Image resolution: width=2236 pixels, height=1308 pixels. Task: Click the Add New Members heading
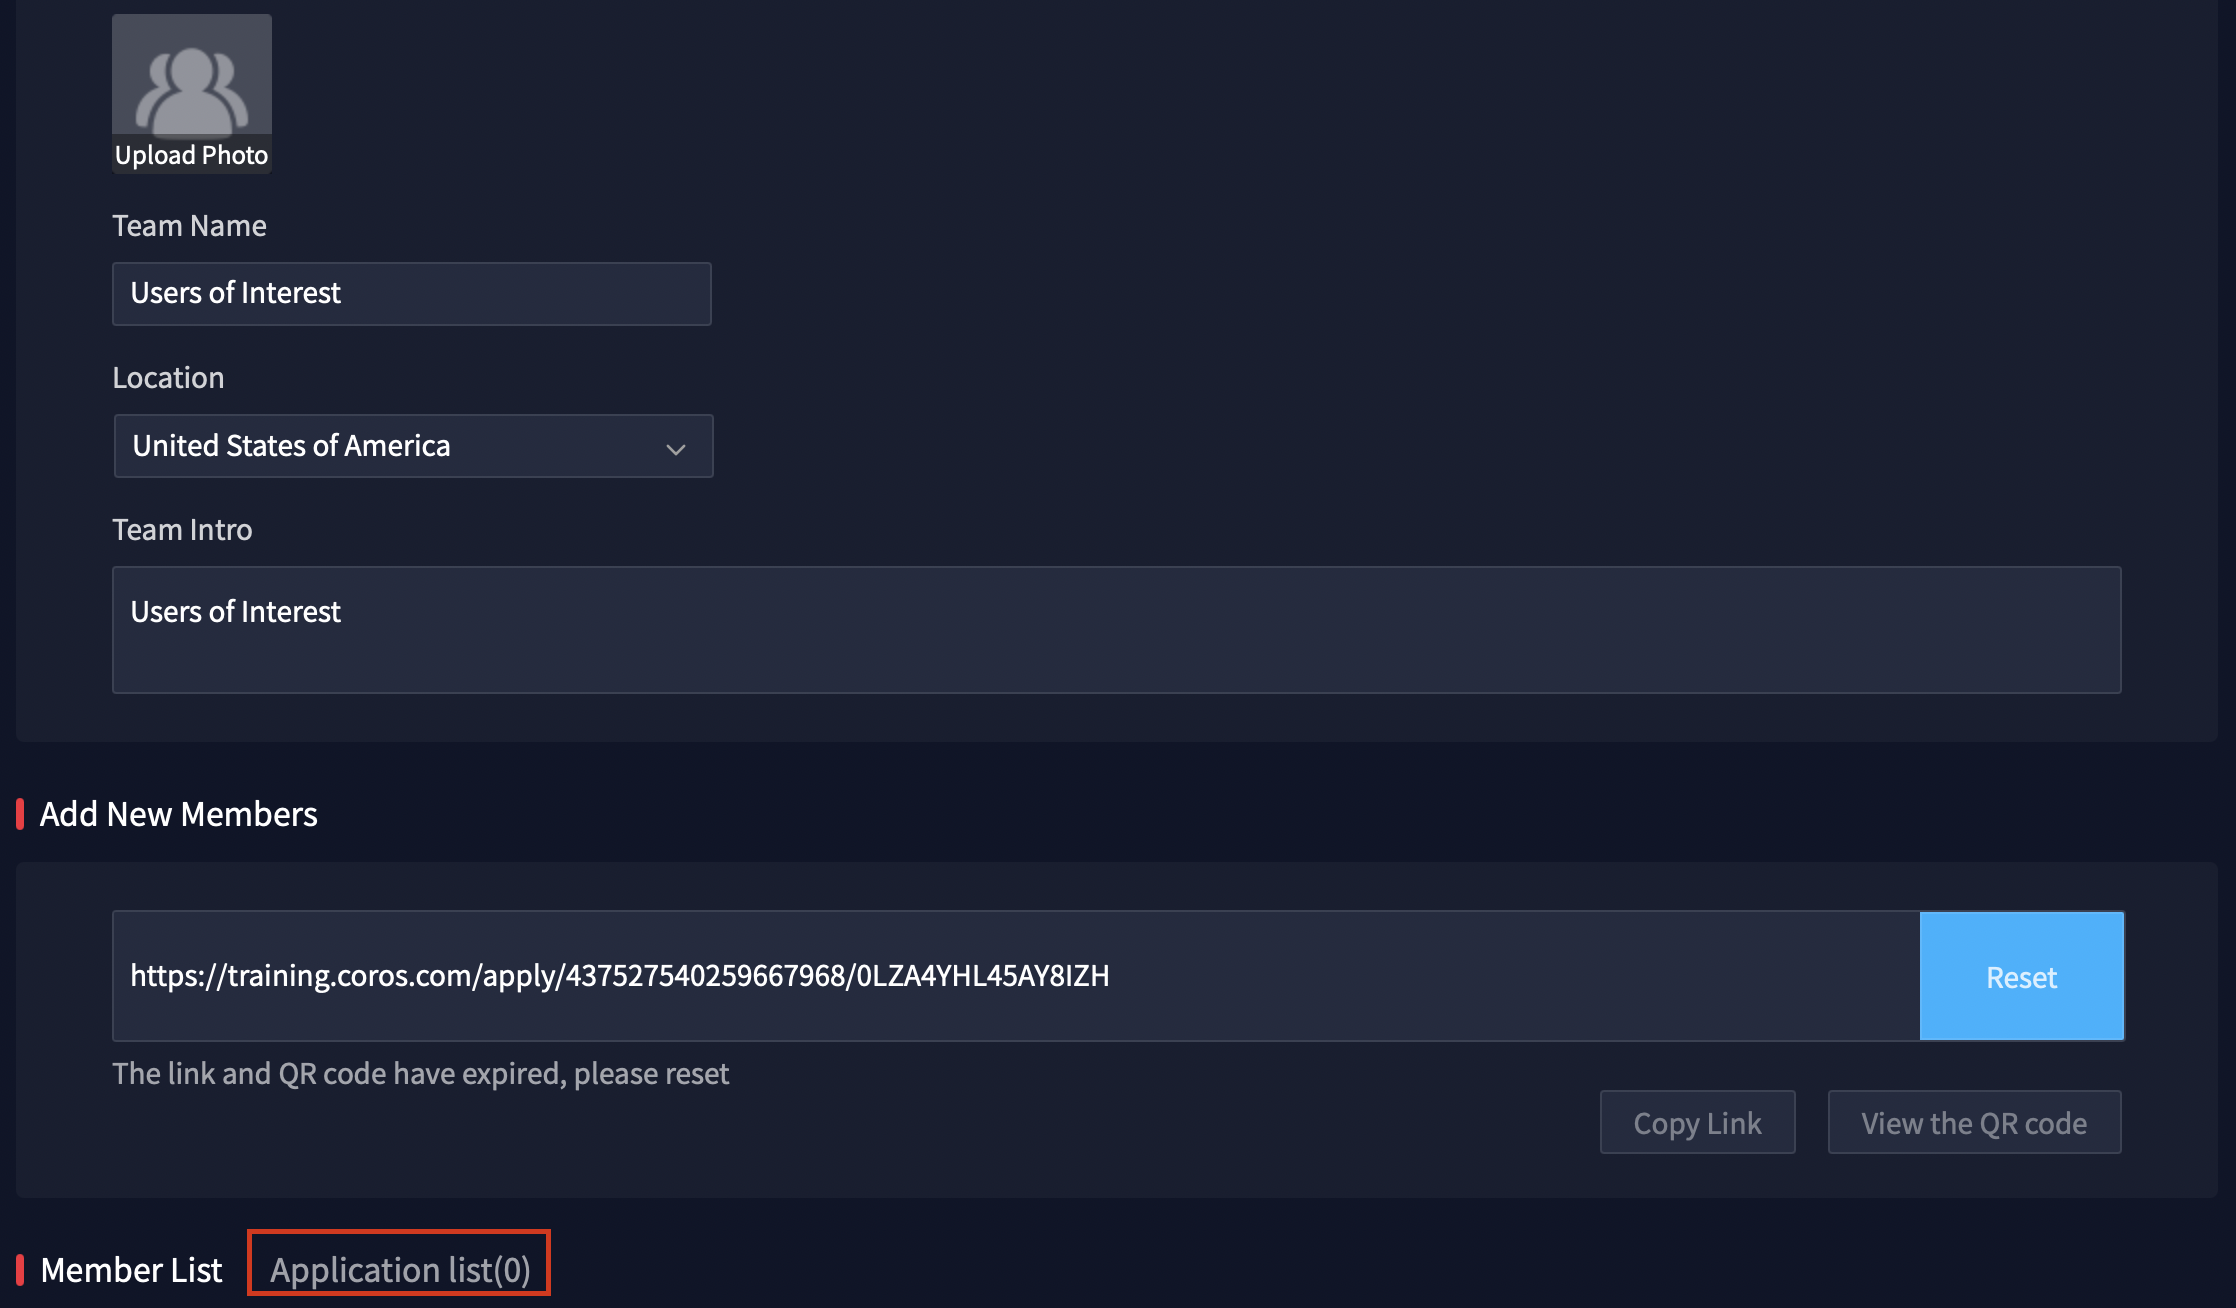[x=178, y=814]
